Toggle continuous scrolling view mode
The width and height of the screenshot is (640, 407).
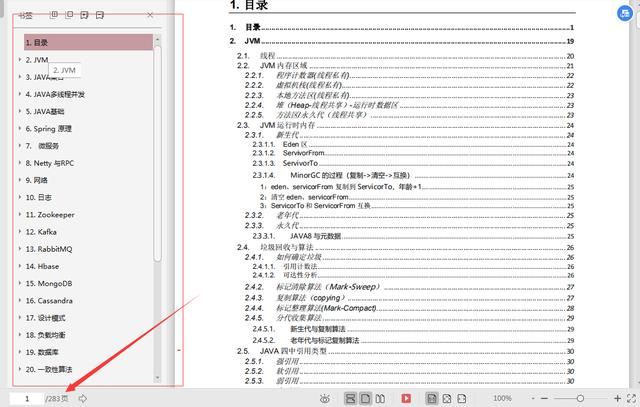(350, 398)
